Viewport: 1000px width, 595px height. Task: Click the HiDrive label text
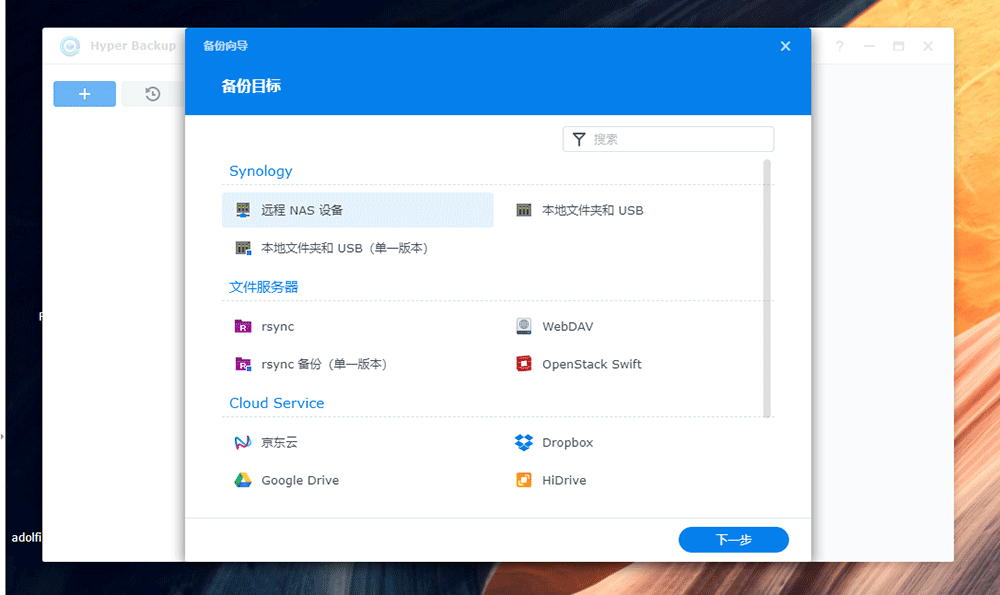564,480
